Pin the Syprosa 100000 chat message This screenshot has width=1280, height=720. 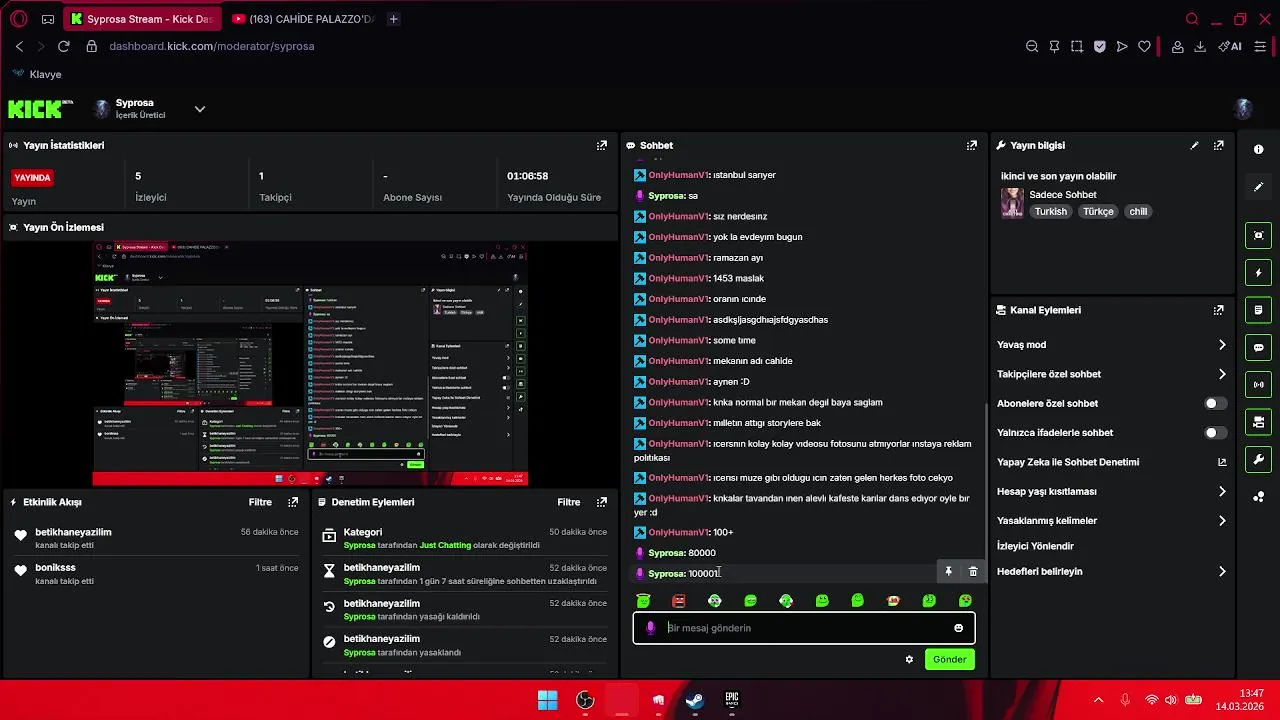948,572
